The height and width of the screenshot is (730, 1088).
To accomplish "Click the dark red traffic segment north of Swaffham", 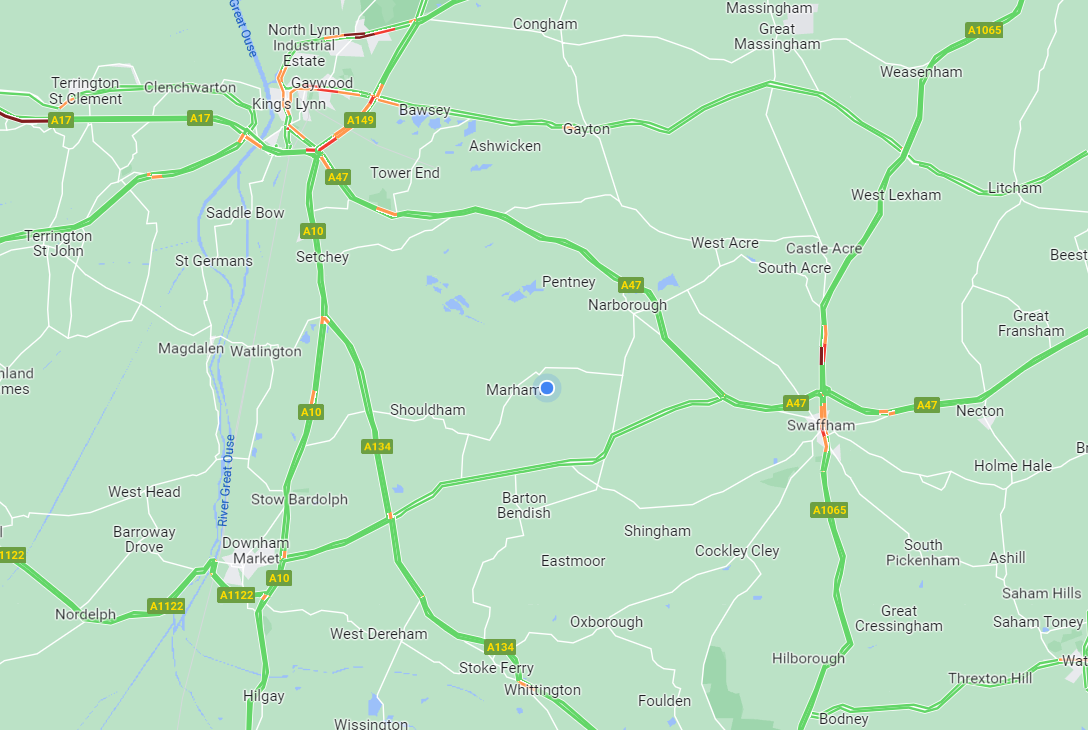I will pos(822,355).
